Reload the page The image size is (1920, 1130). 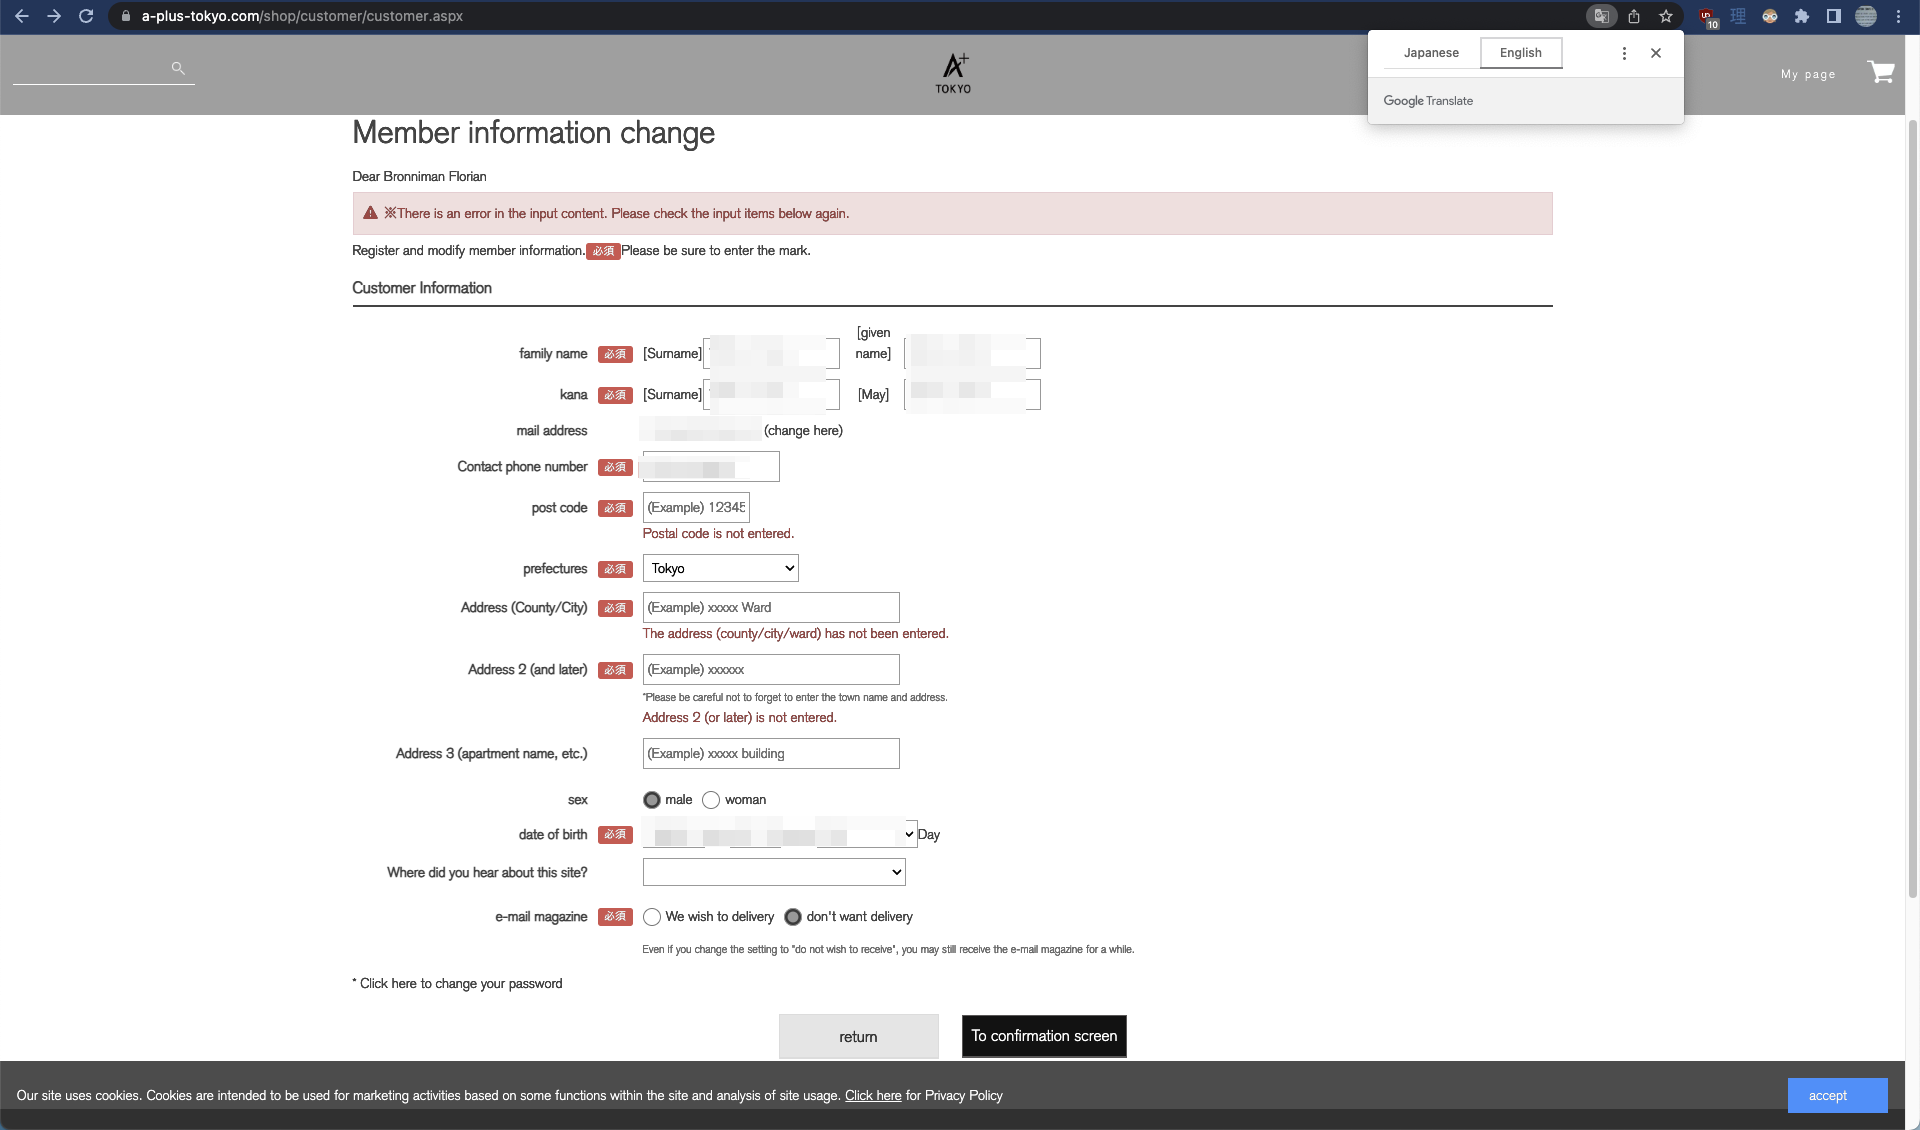click(86, 16)
